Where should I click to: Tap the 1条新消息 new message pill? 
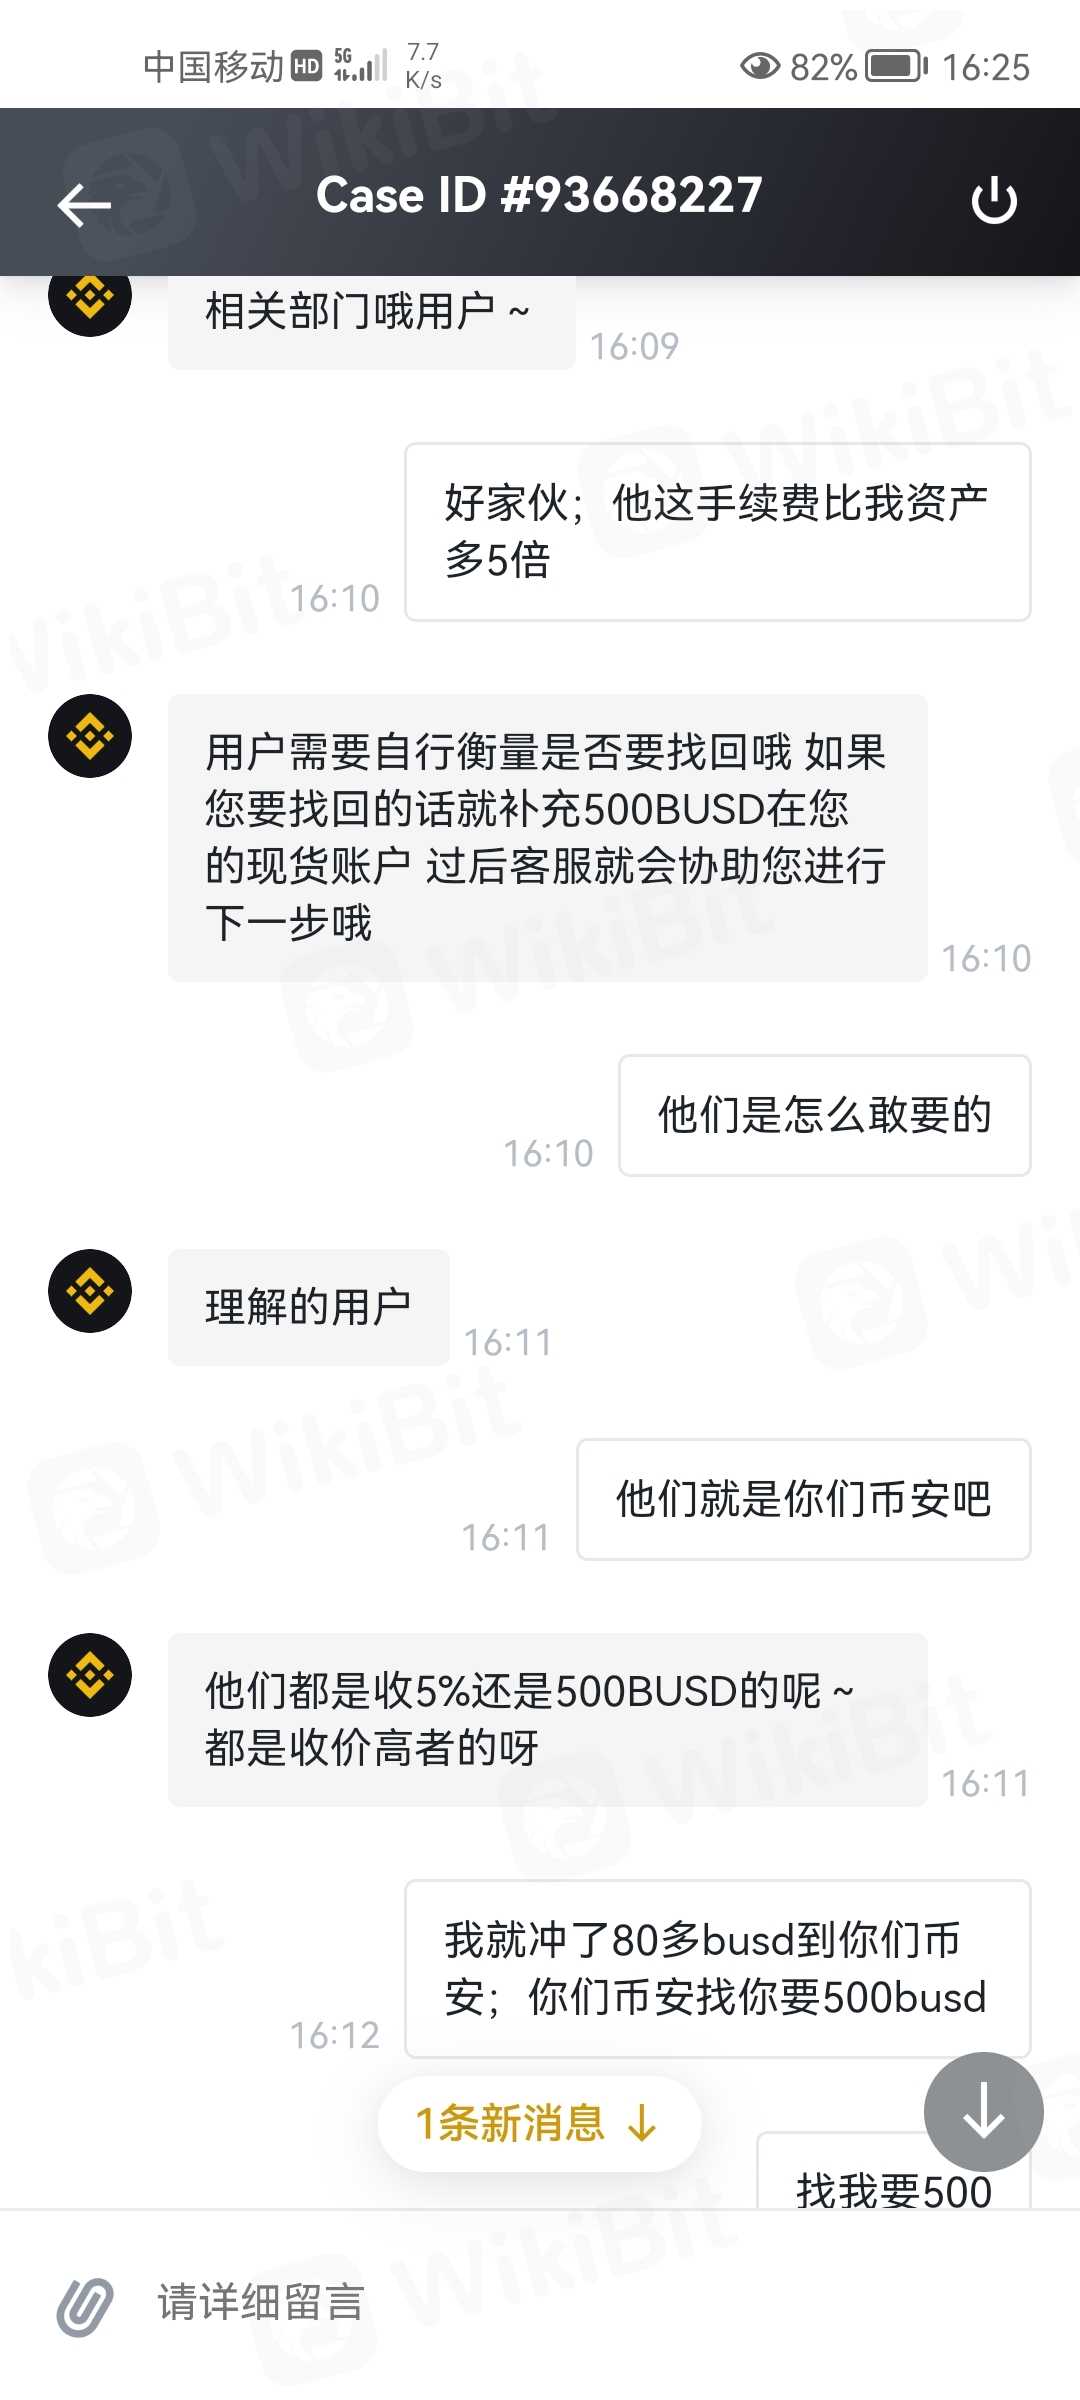click(539, 2123)
